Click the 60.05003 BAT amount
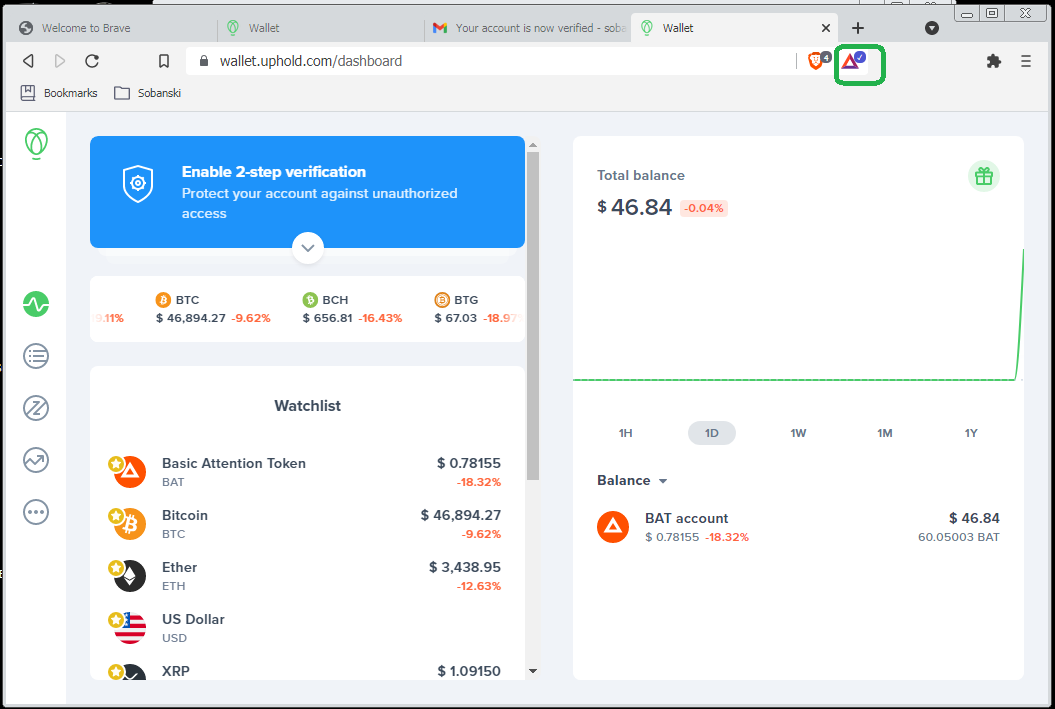Screen dimensions: 1055x709 (959, 537)
